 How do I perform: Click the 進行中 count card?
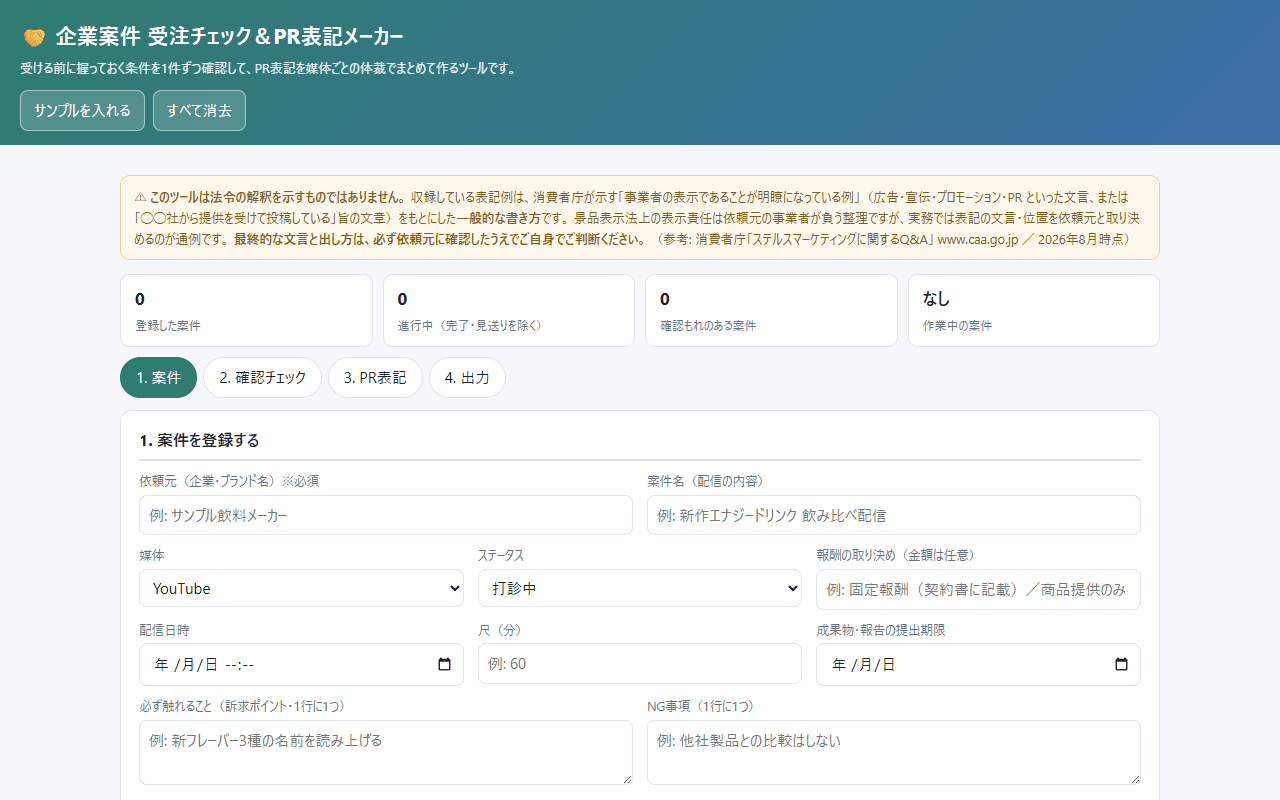[x=509, y=310]
